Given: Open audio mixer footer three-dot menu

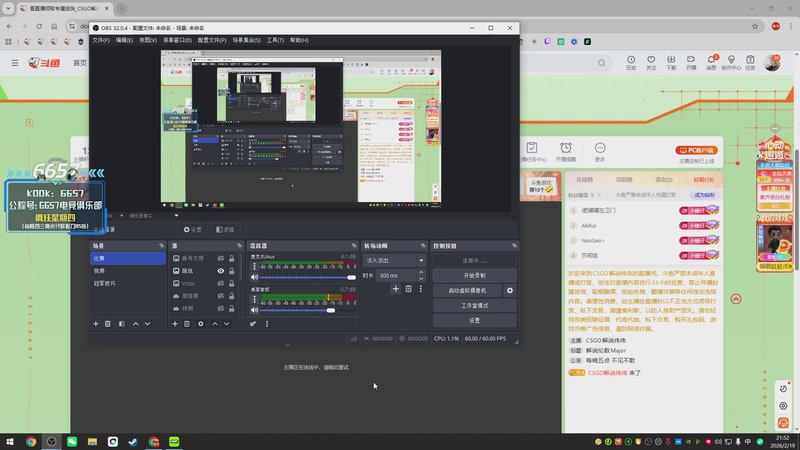Looking at the screenshot, I should (267, 324).
